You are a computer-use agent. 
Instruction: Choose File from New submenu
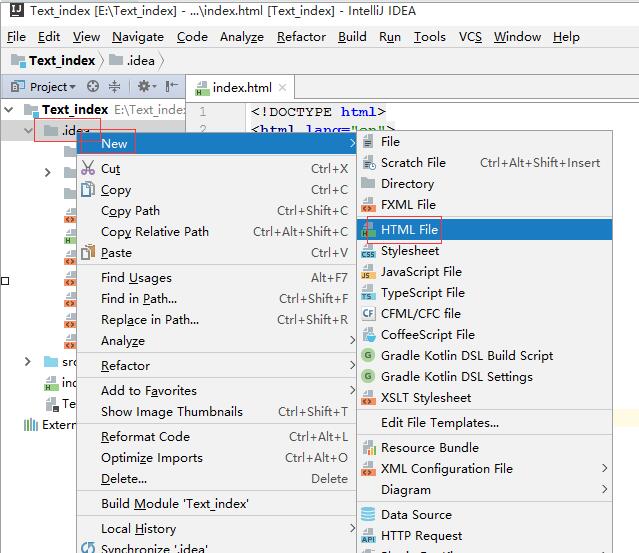[x=485, y=142]
